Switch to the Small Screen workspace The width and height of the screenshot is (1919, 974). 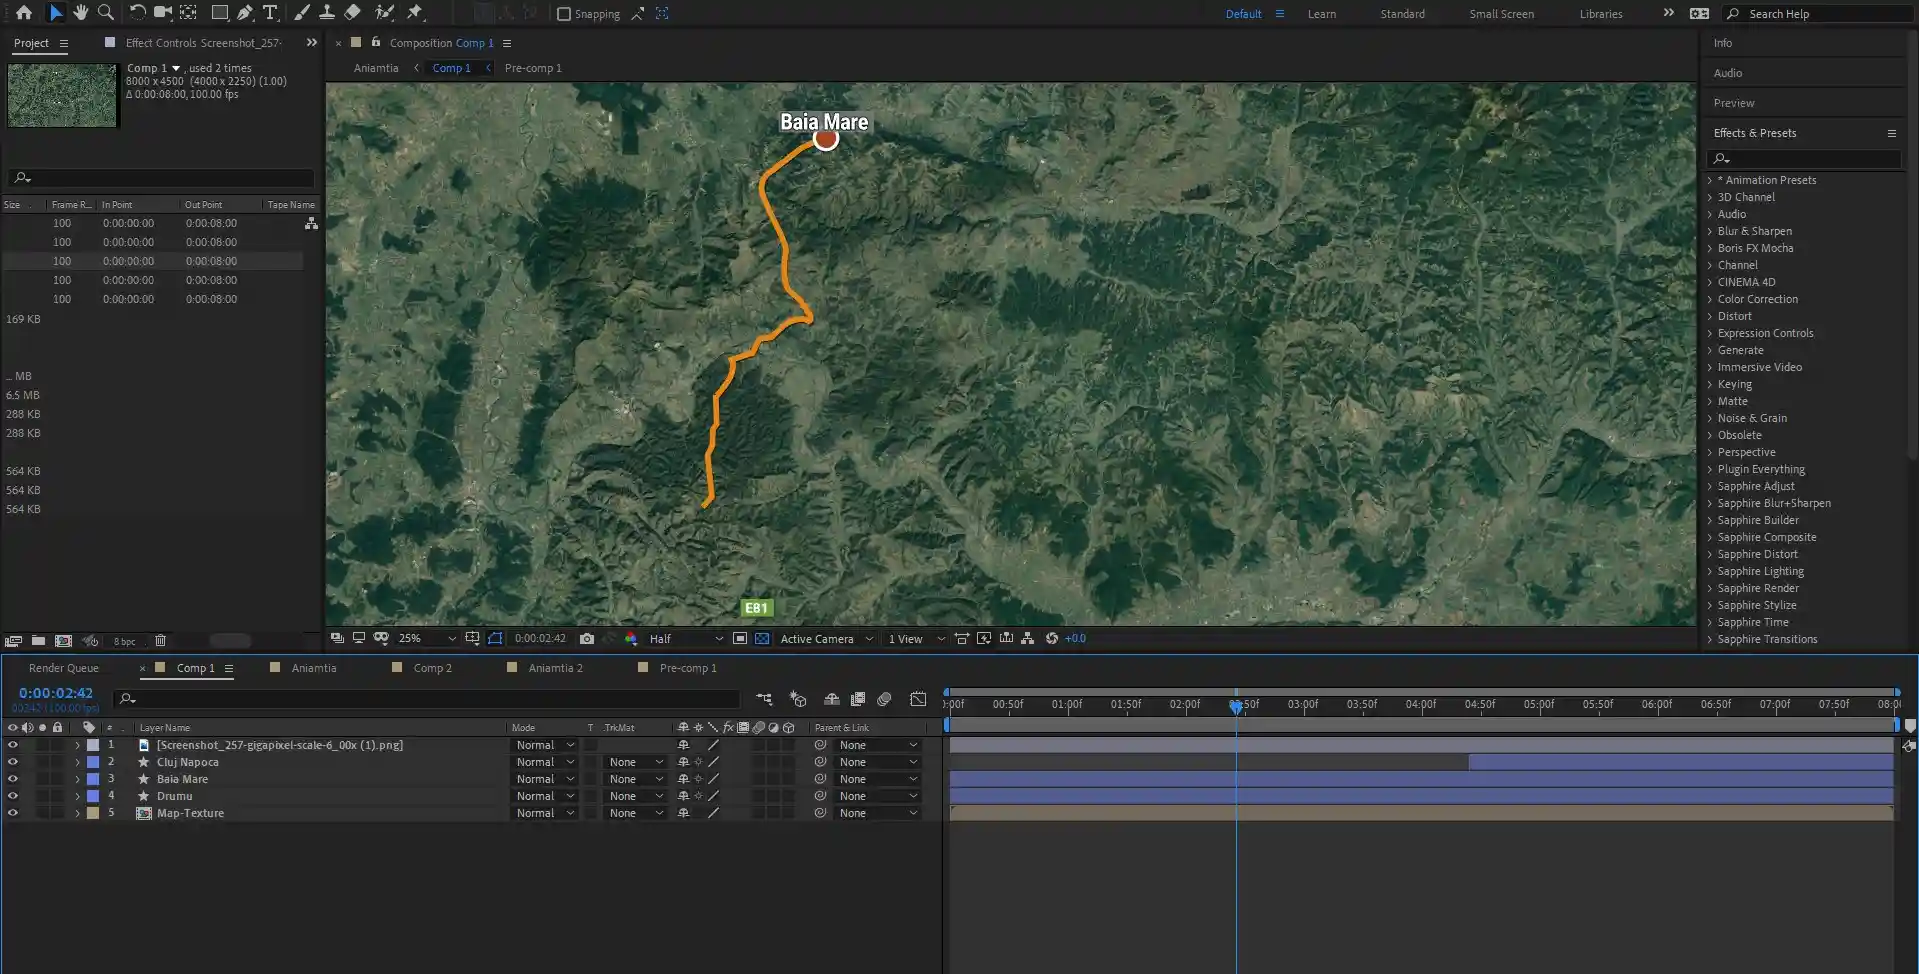point(1501,14)
